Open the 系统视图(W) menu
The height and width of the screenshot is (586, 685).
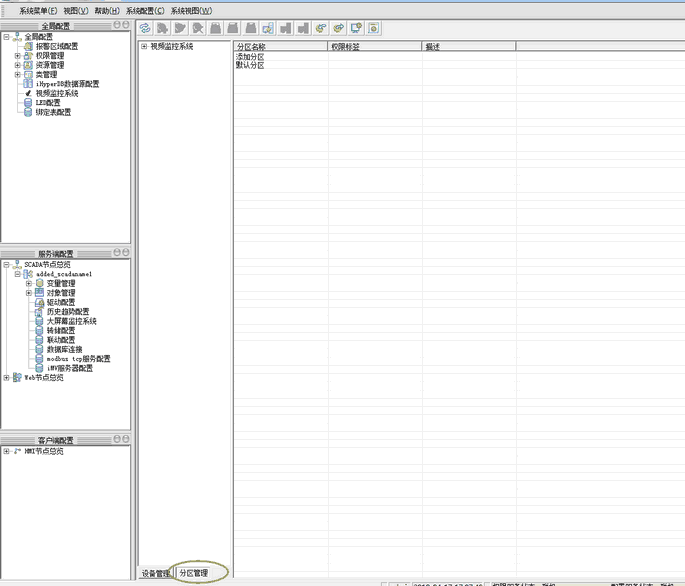[x=191, y=11]
